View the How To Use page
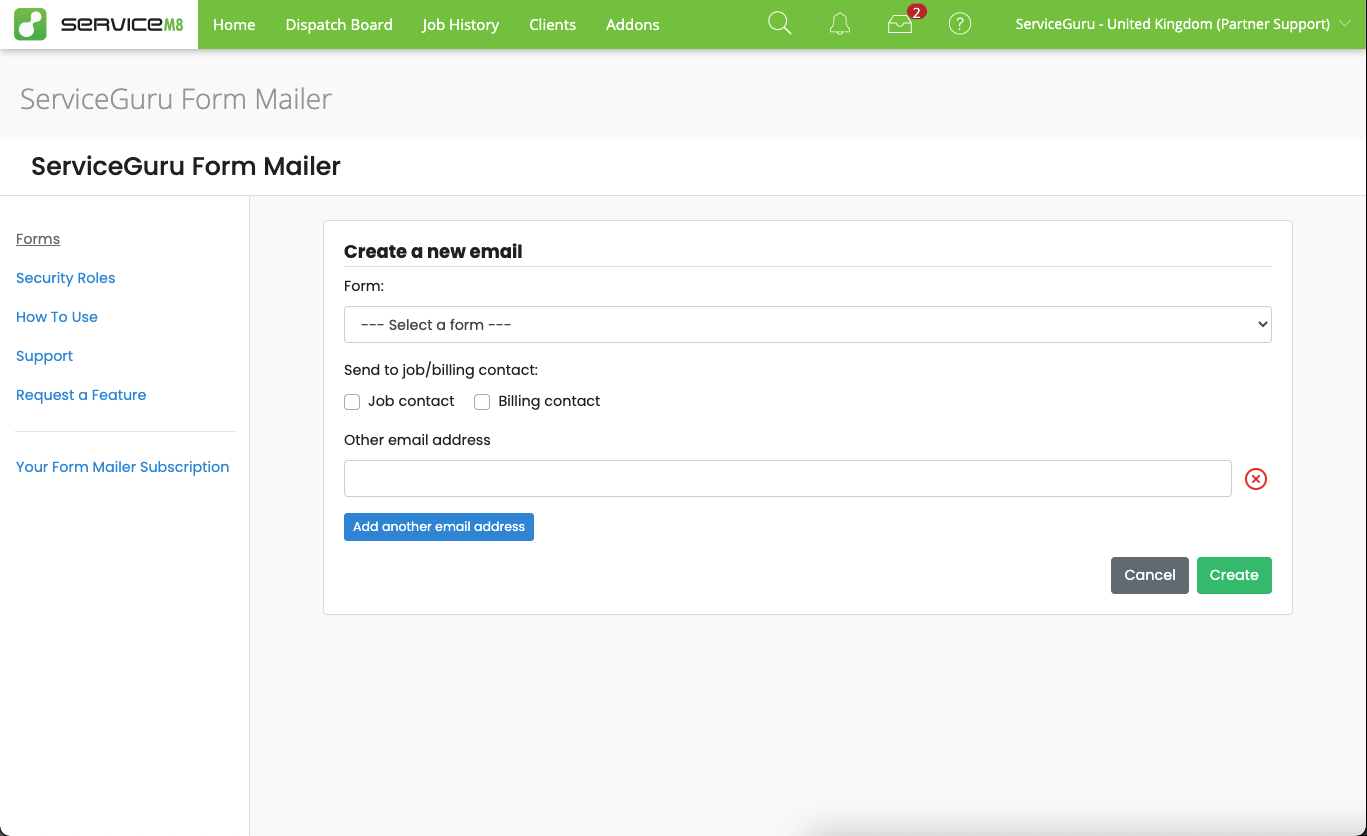The width and height of the screenshot is (1367, 836). pos(57,317)
